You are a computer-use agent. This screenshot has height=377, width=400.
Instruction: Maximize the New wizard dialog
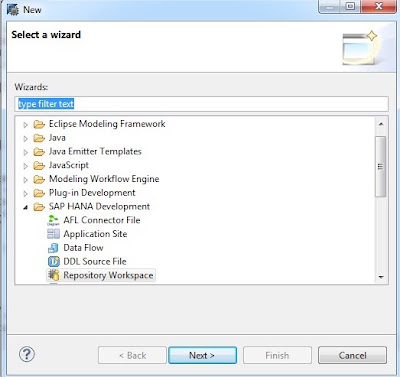(350, 6)
